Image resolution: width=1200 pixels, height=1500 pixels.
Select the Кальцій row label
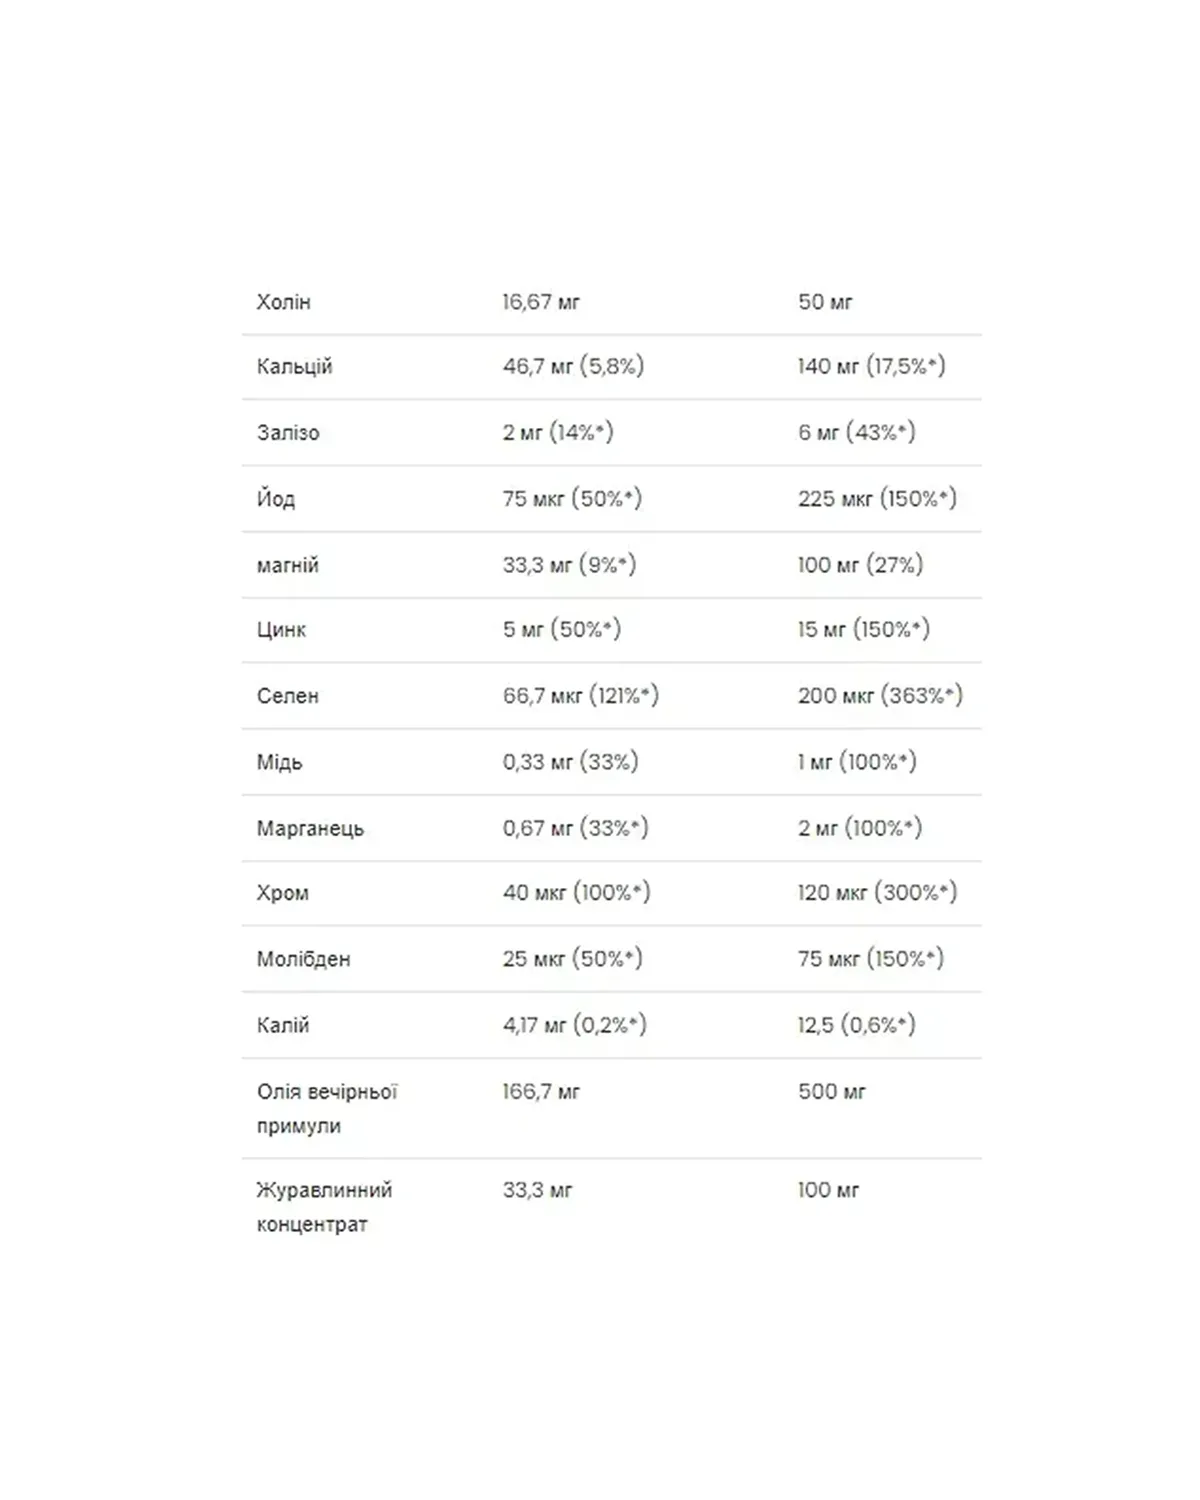(294, 367)
